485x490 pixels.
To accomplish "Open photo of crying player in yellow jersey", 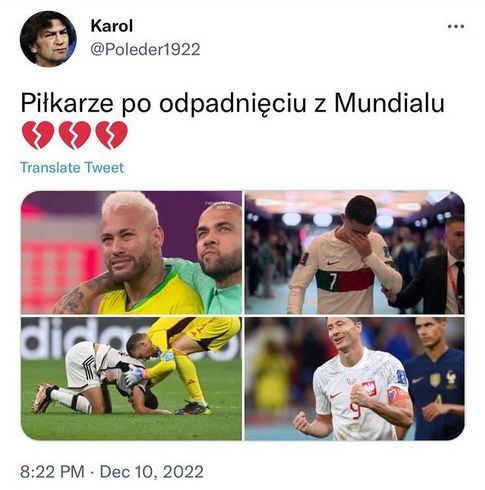I will point(131,252).
